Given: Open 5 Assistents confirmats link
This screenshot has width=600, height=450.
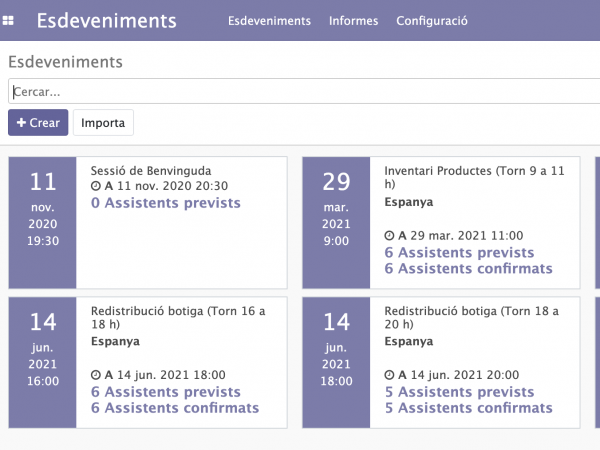Looking at the screenshot, I should pos(468,408).
